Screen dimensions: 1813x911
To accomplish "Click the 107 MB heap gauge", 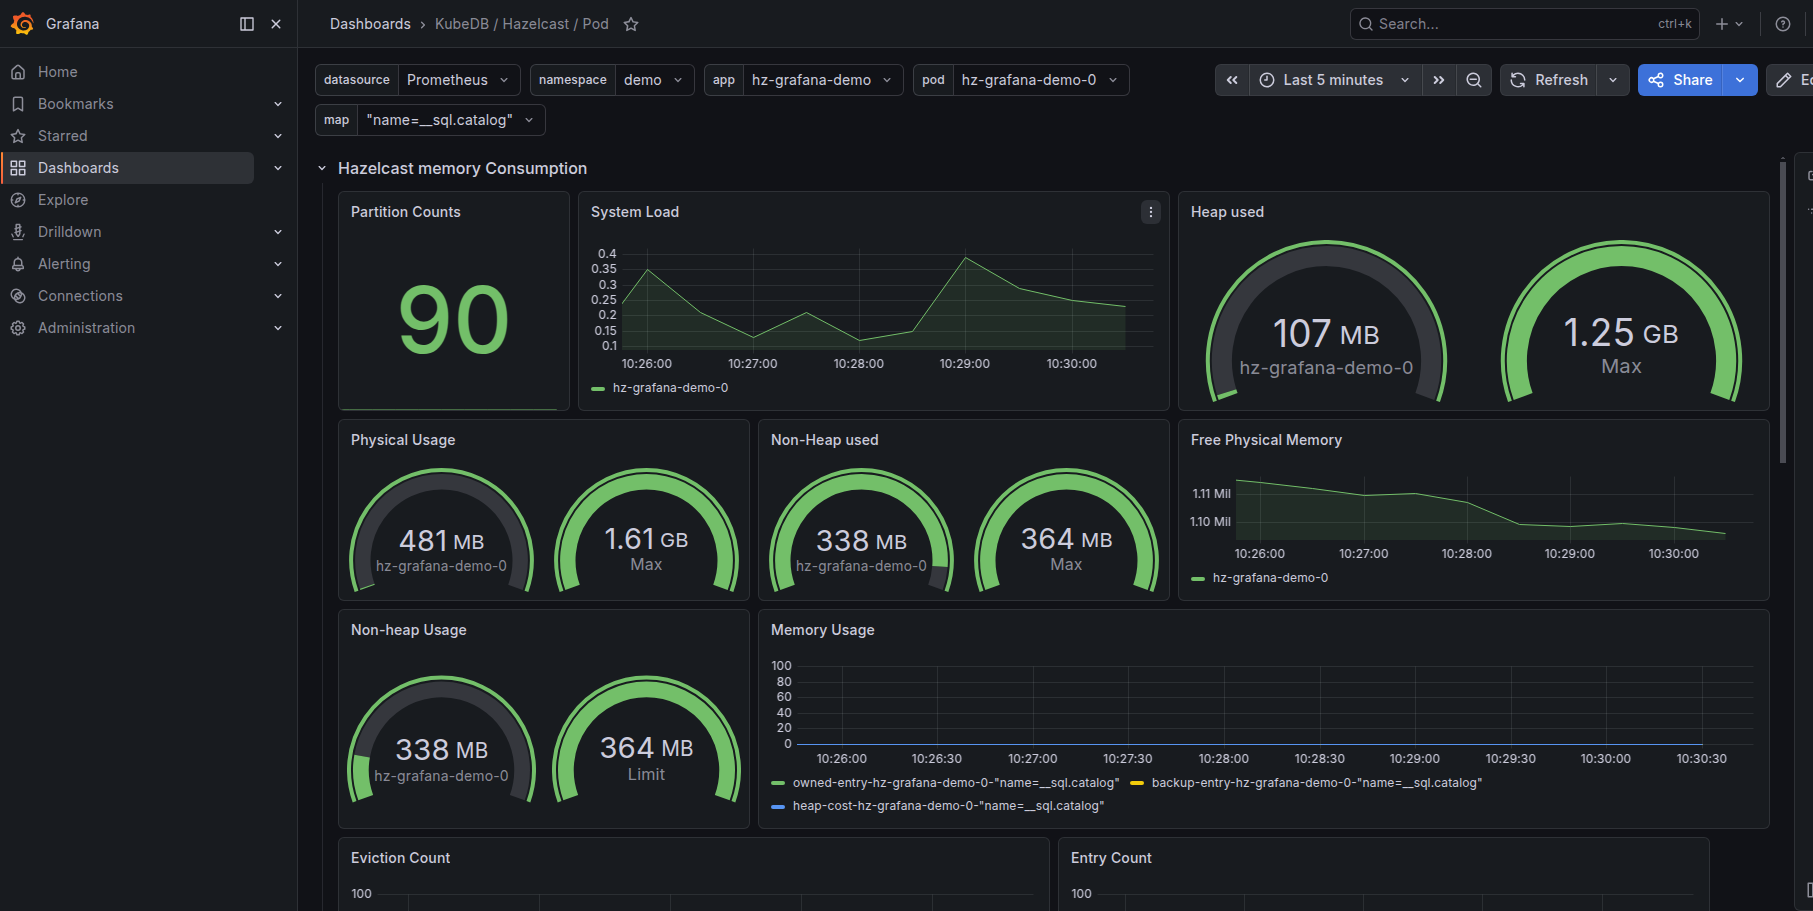I will point(1326,322).
